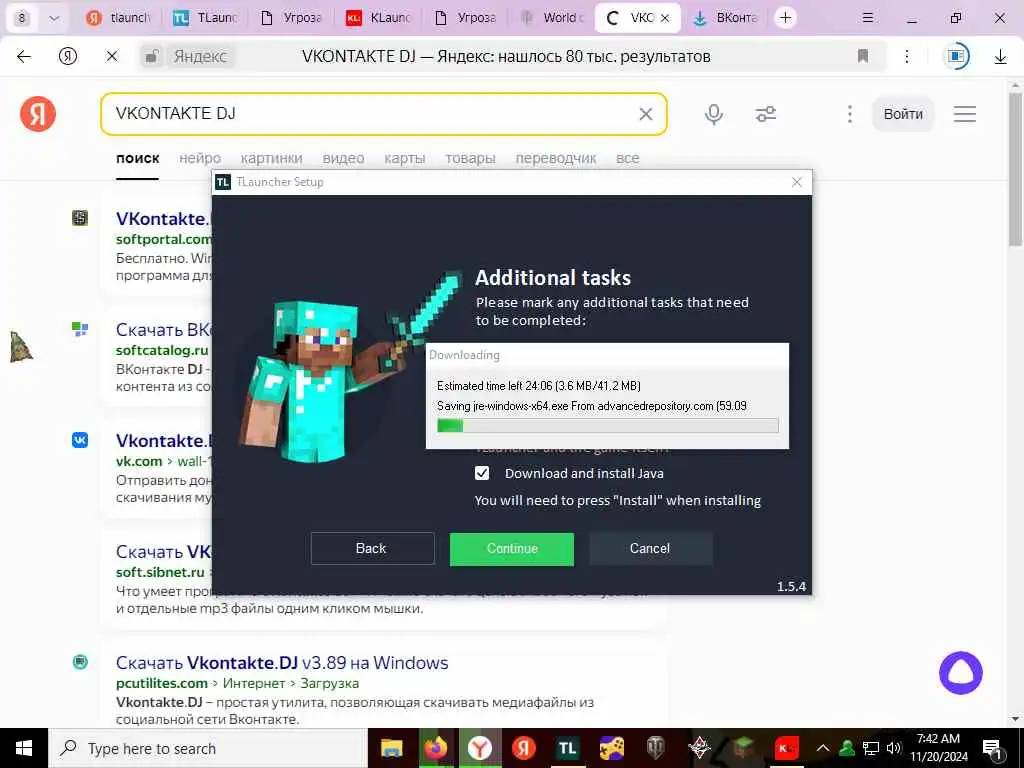Select the карты search tab

tap(405, 158)
